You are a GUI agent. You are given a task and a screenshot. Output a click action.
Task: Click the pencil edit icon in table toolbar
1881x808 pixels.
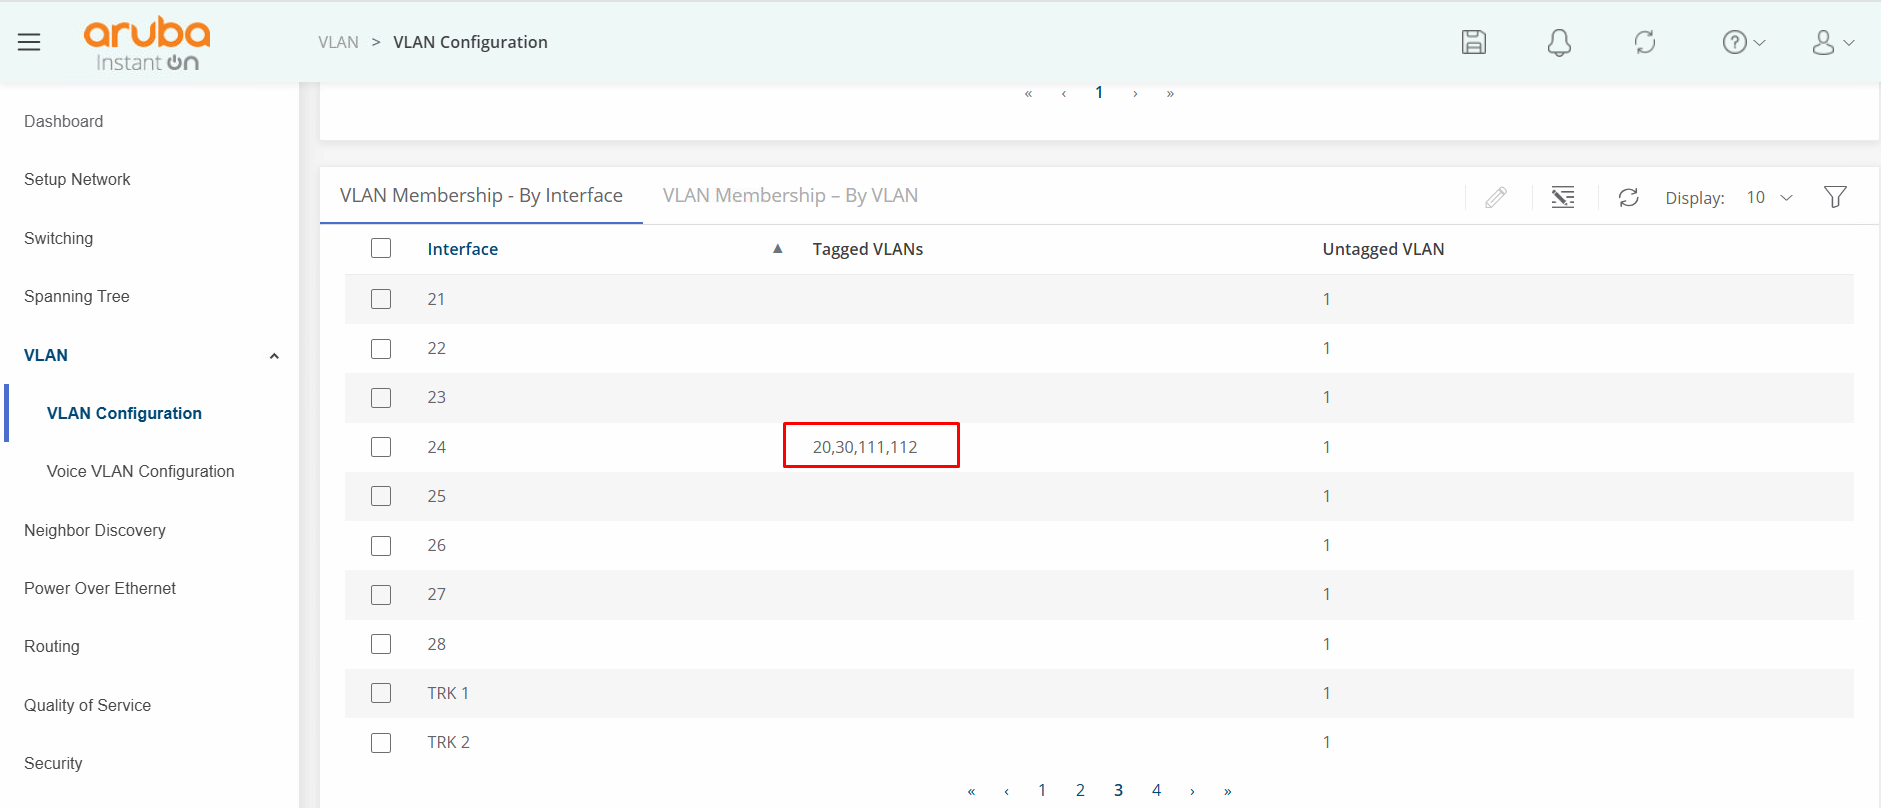1495,198
